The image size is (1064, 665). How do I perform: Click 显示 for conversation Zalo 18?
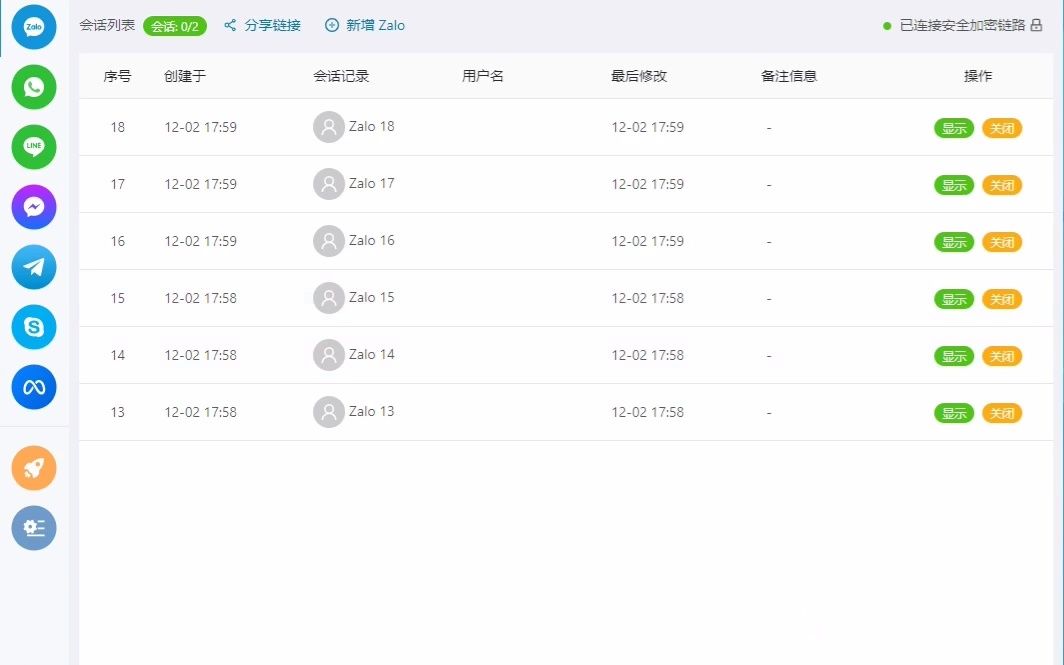click(x=953, y=128)
